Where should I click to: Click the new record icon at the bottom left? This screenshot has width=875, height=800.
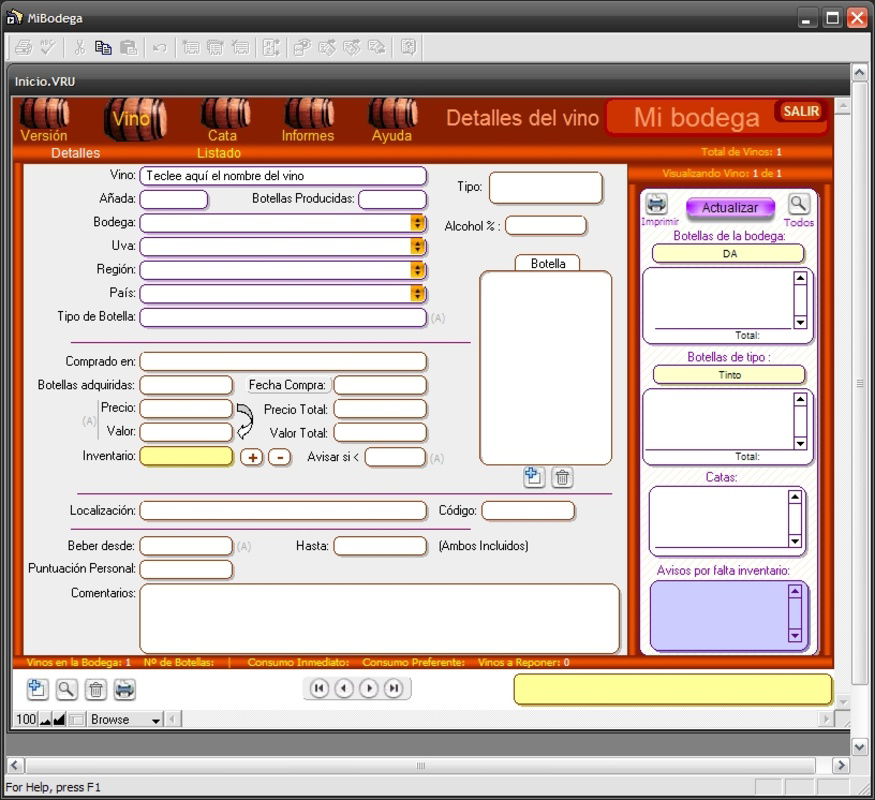(x=37, y=690)
